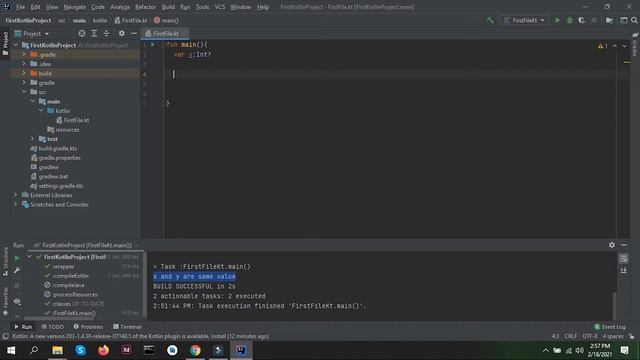
Task: Select :compileKotlin task in run tree
Action: pos(70,276)
